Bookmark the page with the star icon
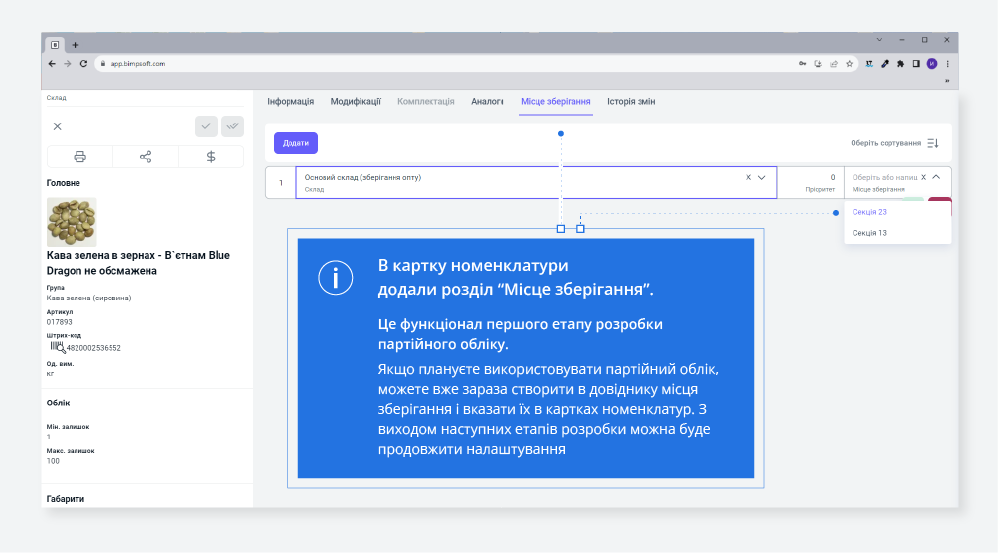 849,63
